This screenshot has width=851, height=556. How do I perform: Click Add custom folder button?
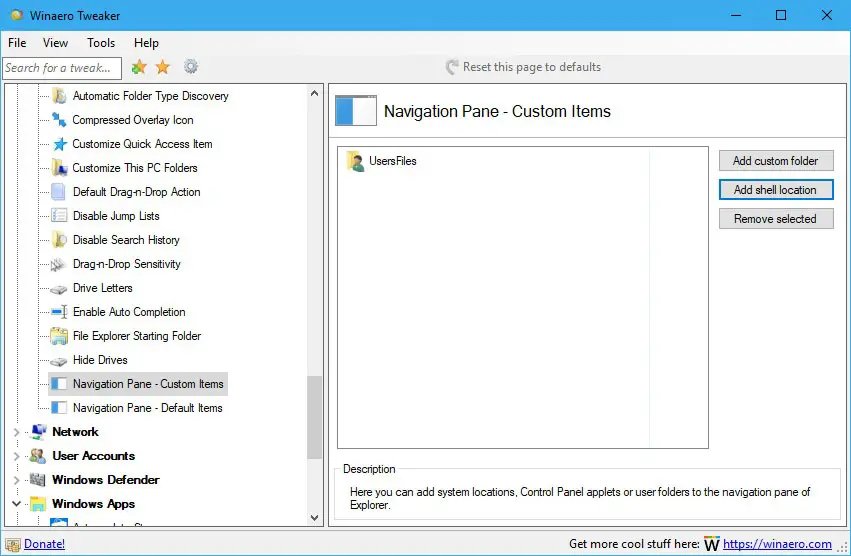[776, 161]
